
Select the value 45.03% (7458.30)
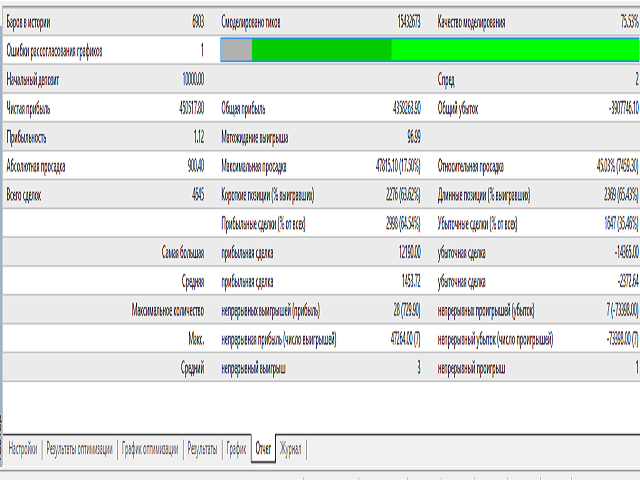(x=618, y=166)
